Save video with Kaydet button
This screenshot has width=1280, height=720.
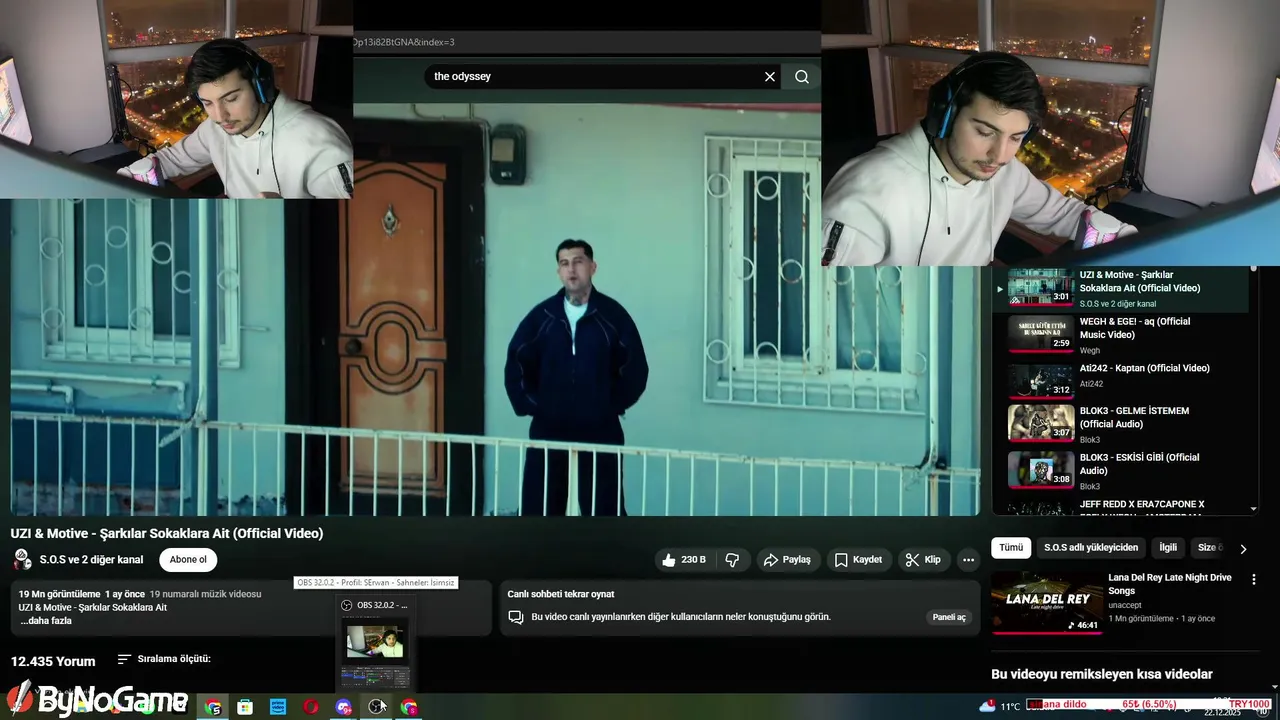(859, 560)
